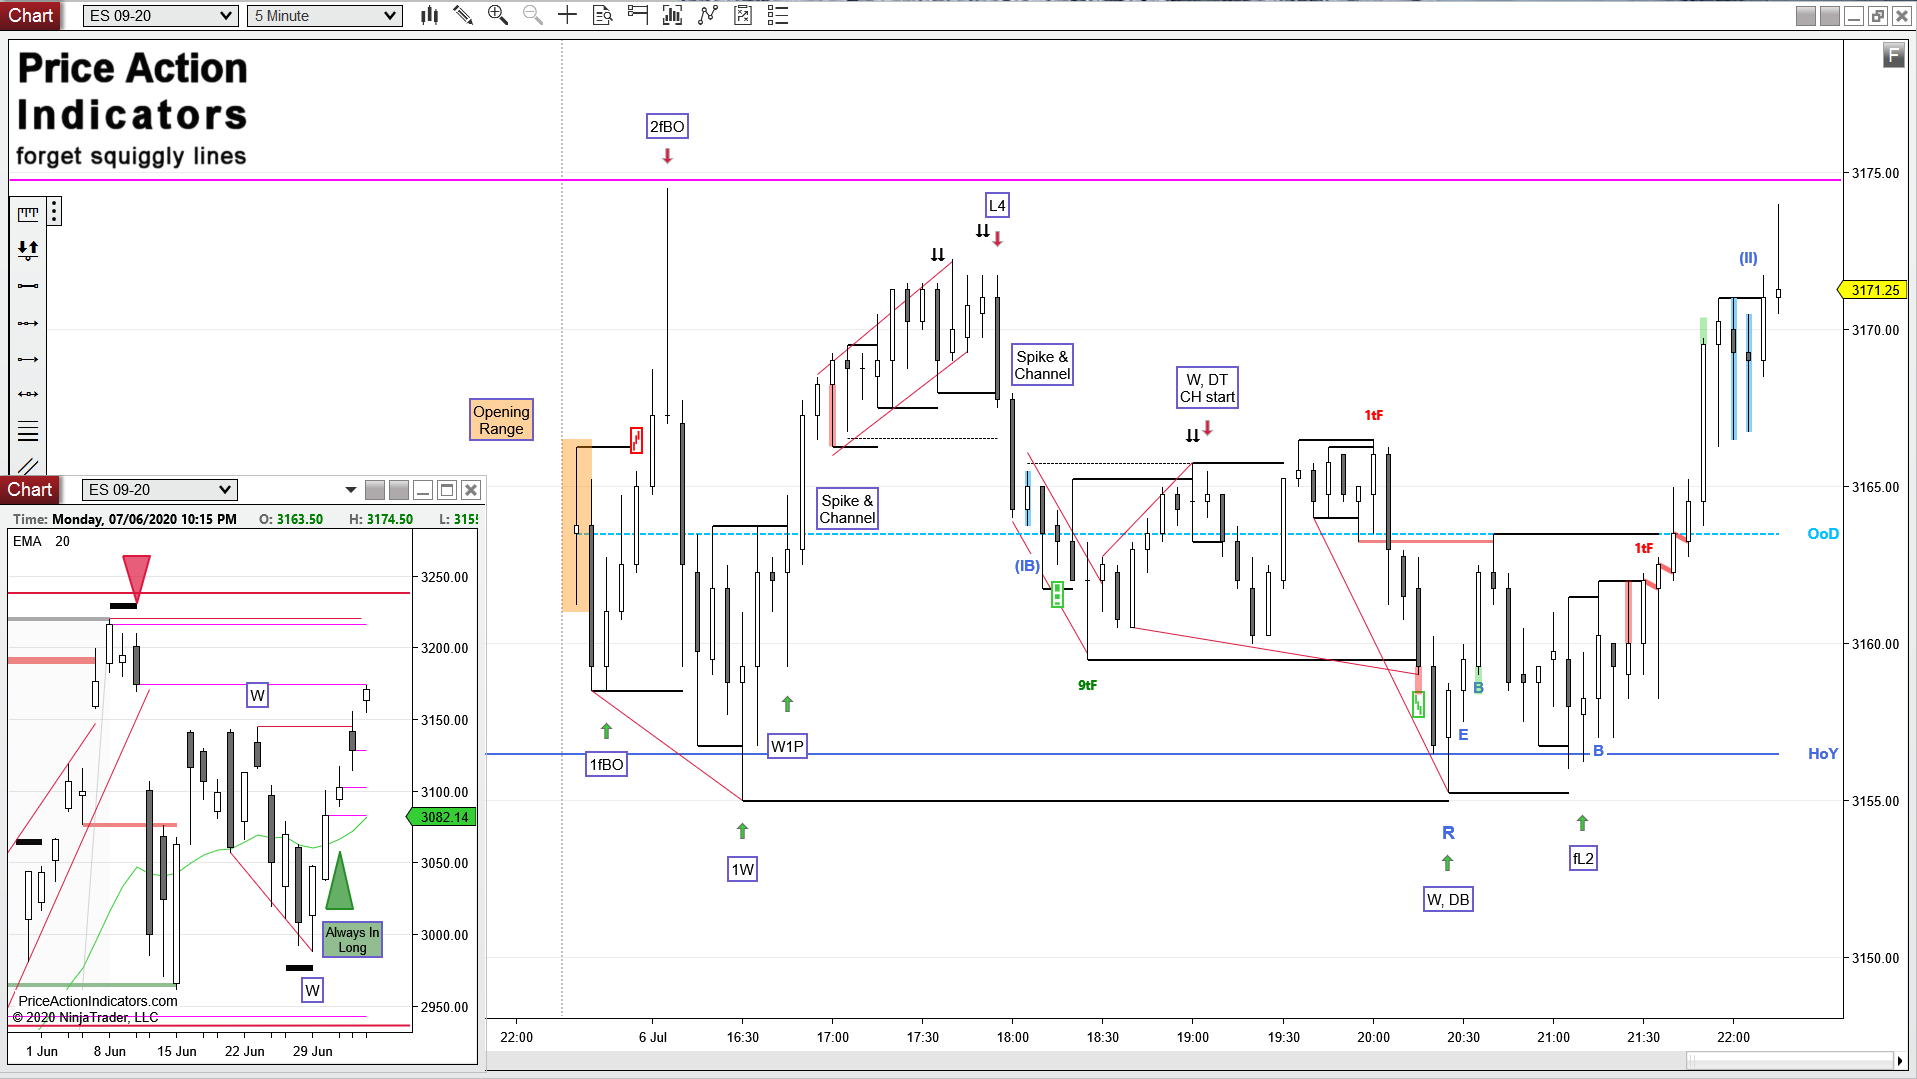The width and height of the screenshot is (1917, 1079).
Task: Select the fL2 annotation label
Action: pos(1583,858)
